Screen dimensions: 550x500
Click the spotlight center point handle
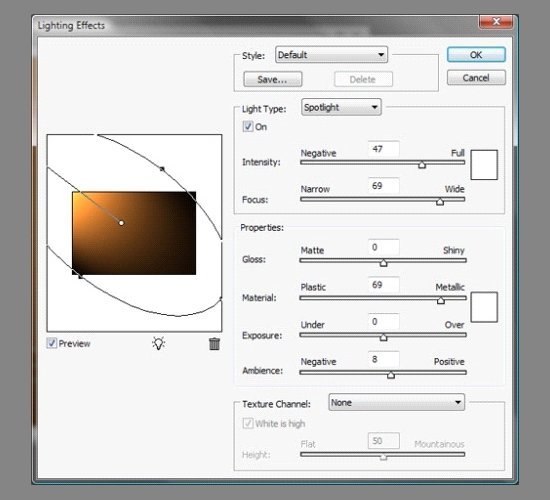point(121,223)
